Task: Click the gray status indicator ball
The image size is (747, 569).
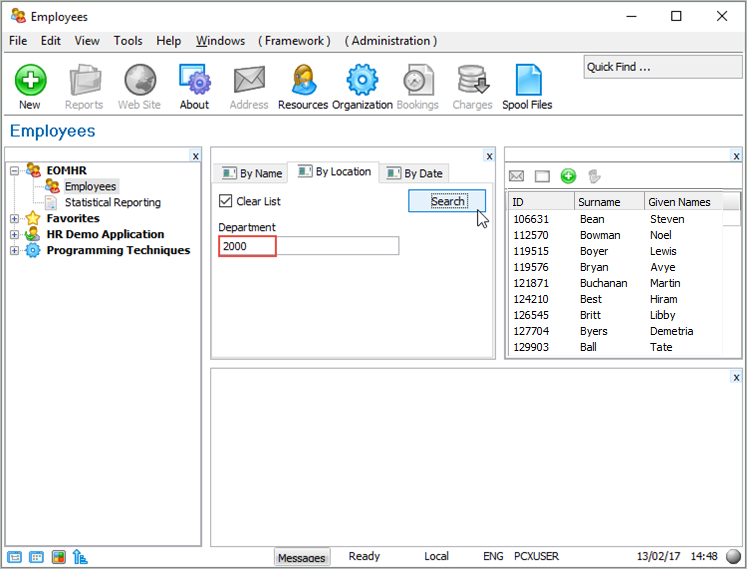Action: pos(733,556)
